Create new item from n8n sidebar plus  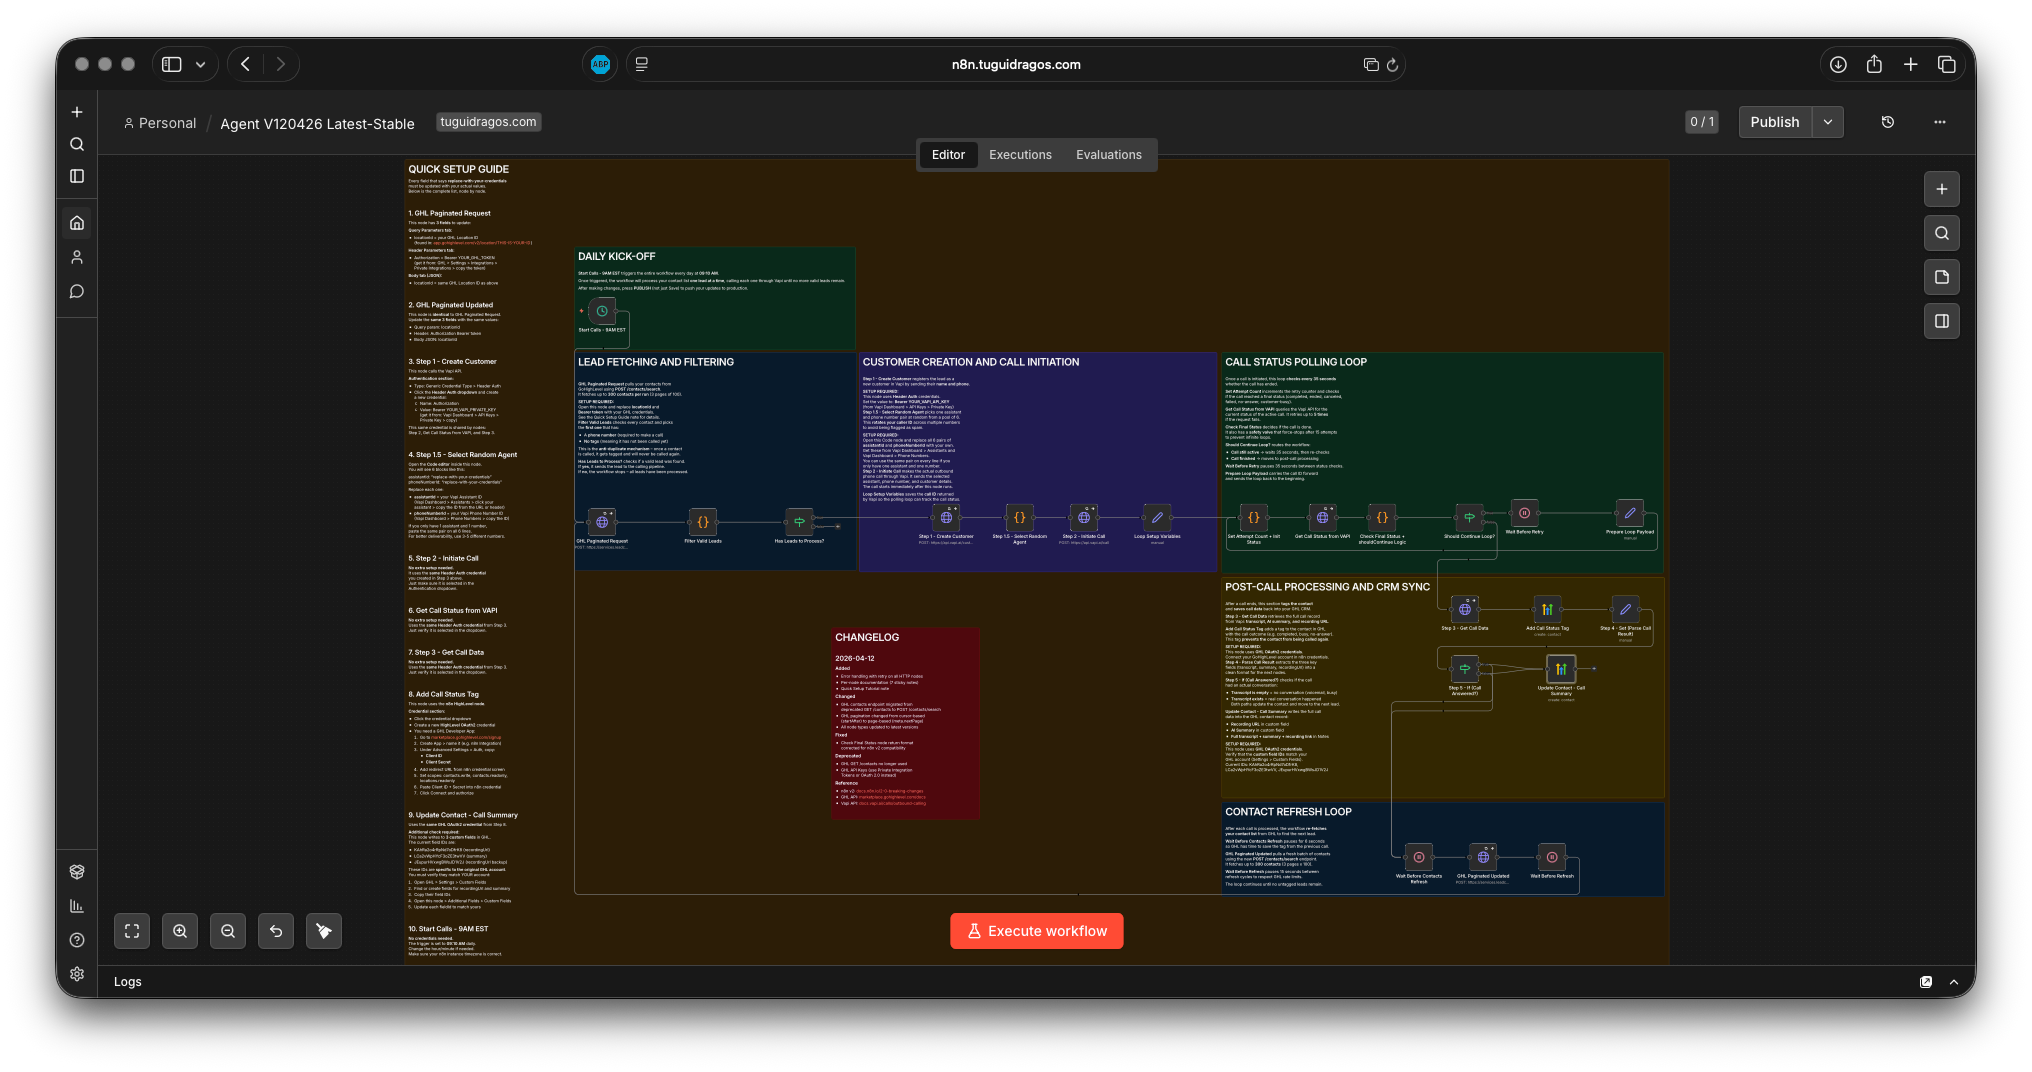tap(77, 112)
